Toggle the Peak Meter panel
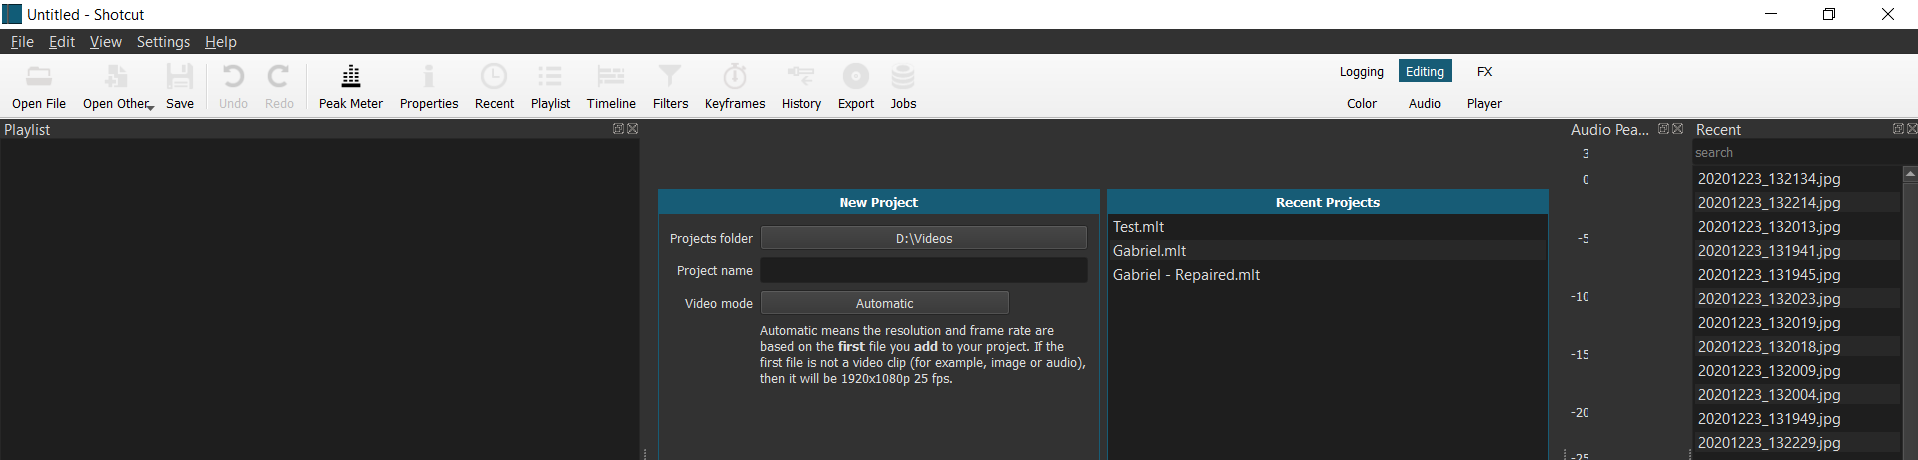 coord(351,86)
